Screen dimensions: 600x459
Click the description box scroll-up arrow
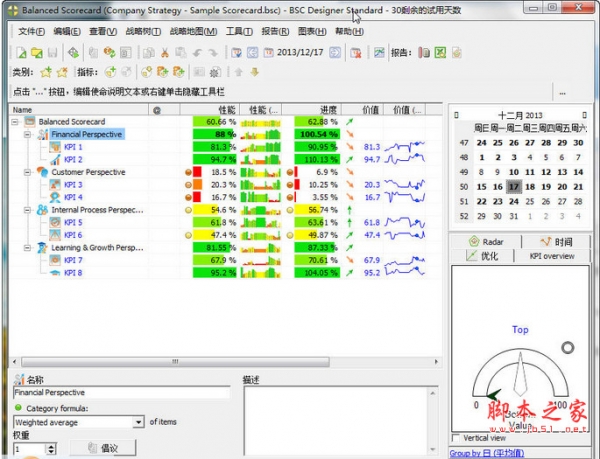433,394
